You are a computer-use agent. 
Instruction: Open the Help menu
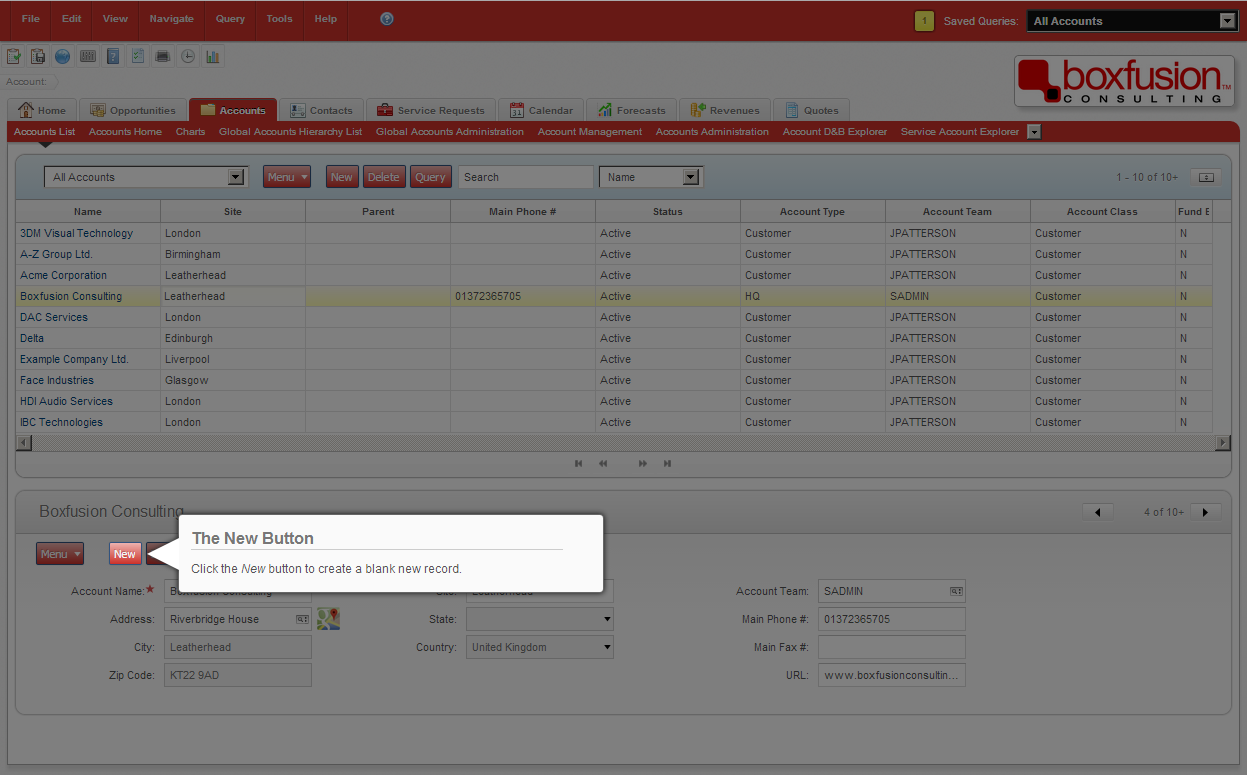click(x=326, y=19)
